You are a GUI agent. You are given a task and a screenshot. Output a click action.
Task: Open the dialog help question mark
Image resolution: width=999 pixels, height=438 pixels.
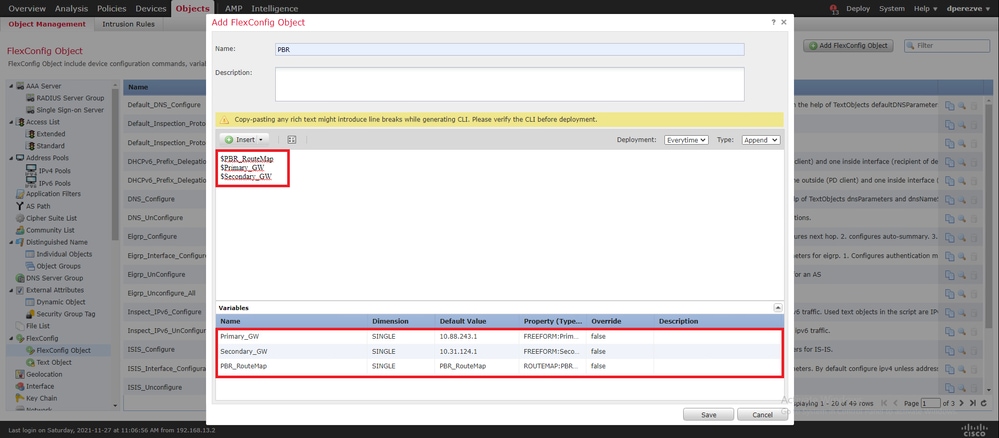[773, 22]
